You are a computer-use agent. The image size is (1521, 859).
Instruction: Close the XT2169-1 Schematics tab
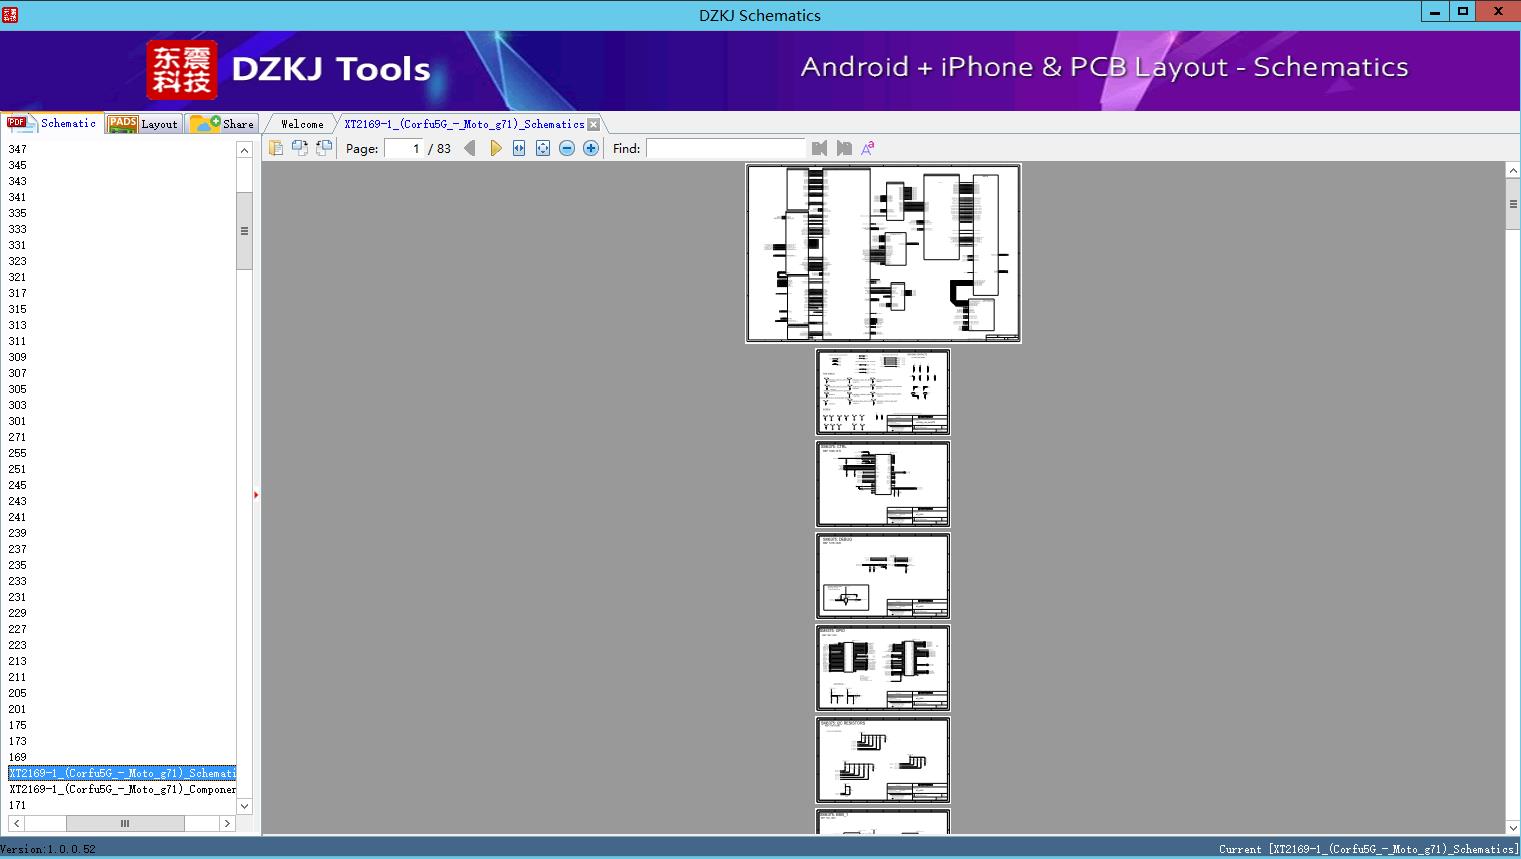[594, 124]
